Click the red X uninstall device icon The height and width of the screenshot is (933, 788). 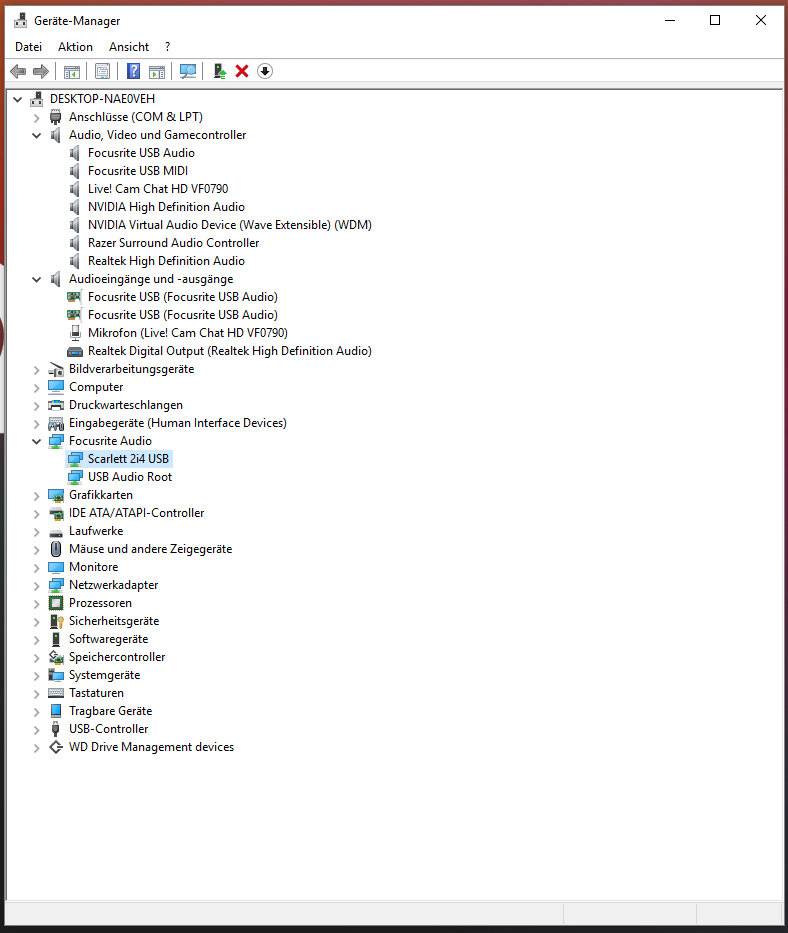tap(242, 71)
